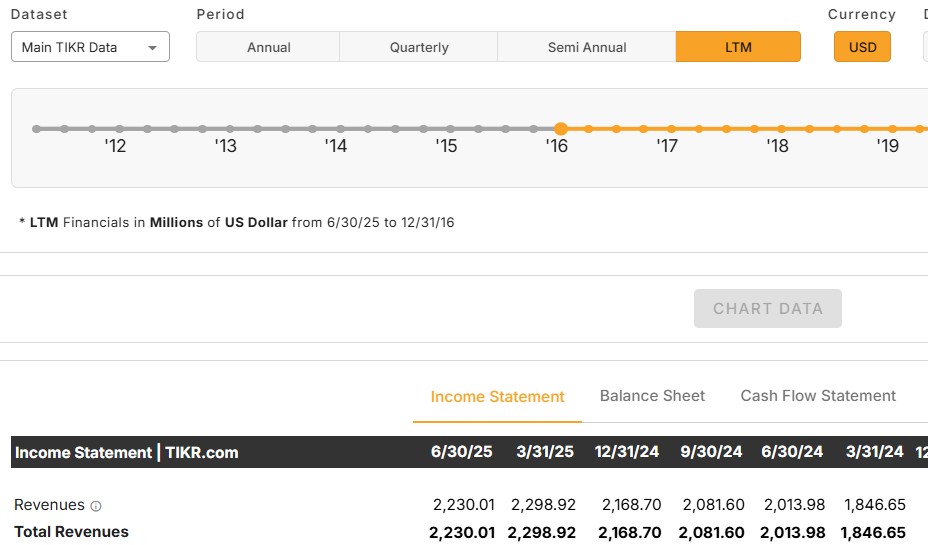Click the timeline point above '12
This screenshot has height=545, width=928.
tap(119, 129)
